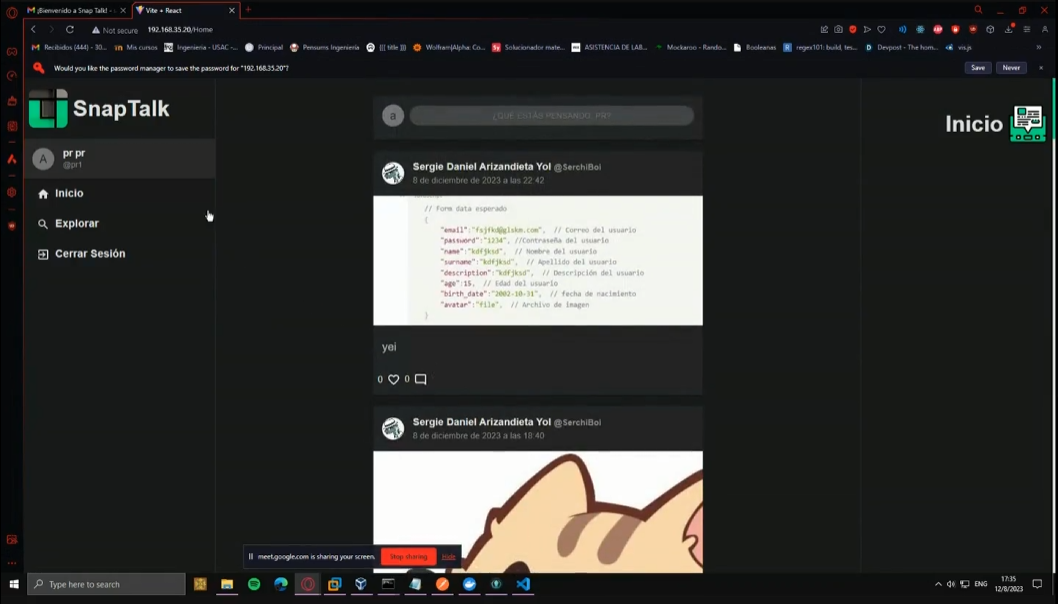Stop sharing the screen with Meet
This screenshot has width=1058, height=604.
[x=408, y=556]
